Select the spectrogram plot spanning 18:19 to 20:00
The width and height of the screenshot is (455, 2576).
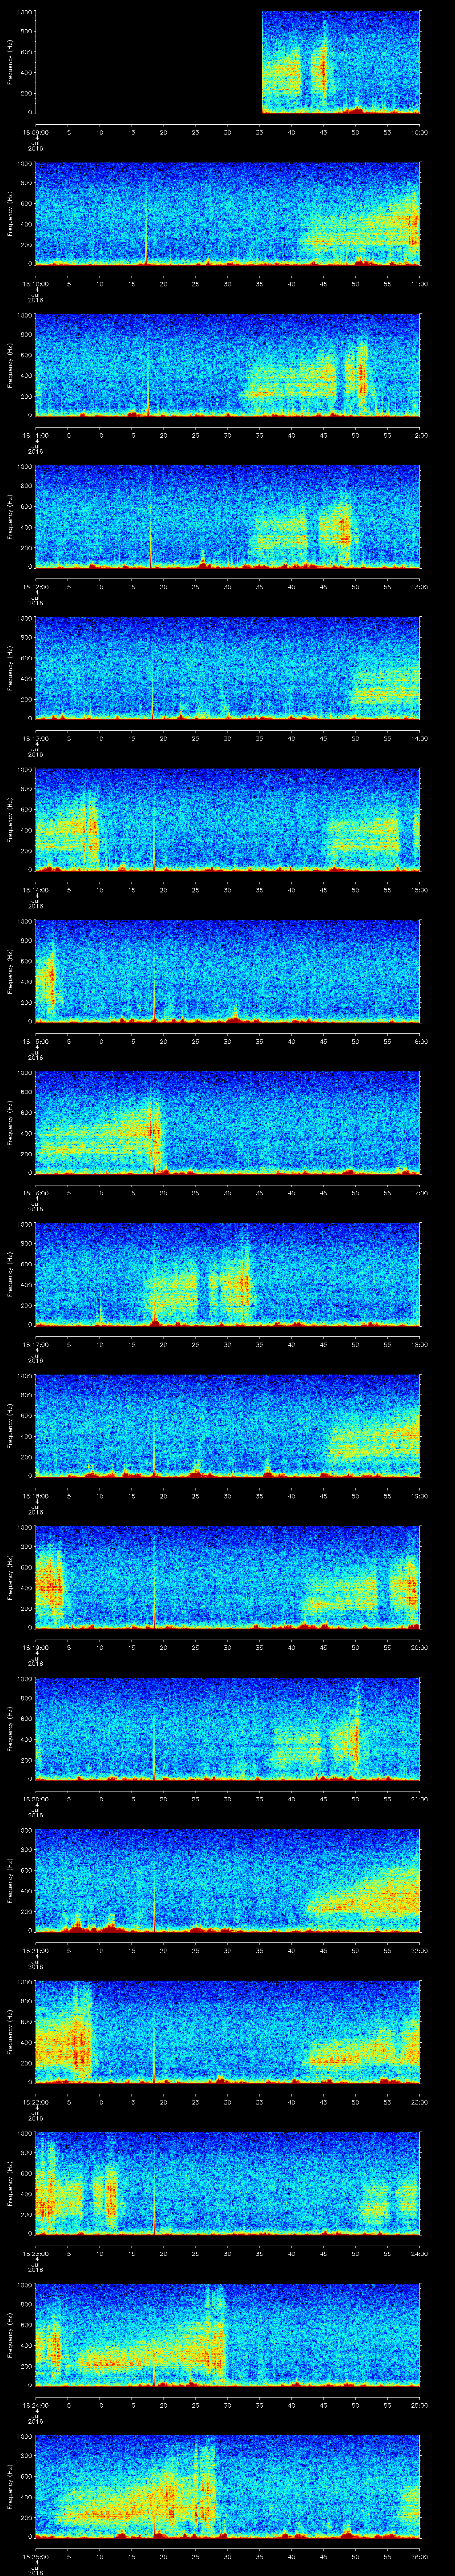click(227, 1577)
